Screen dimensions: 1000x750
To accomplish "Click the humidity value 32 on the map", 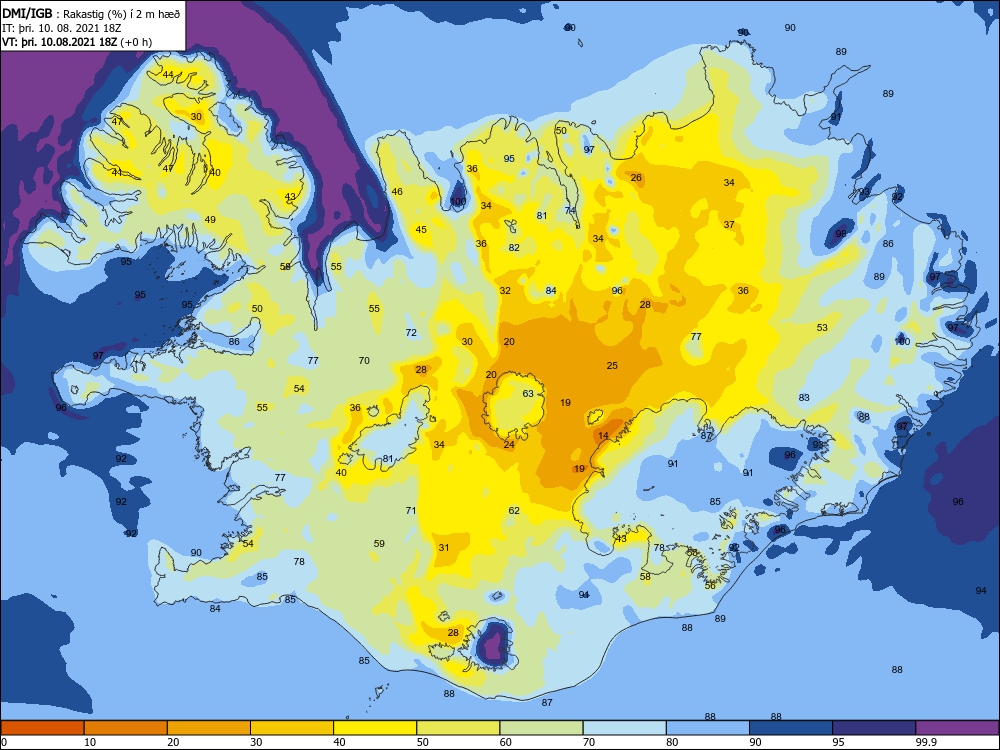I will (505, 290).
